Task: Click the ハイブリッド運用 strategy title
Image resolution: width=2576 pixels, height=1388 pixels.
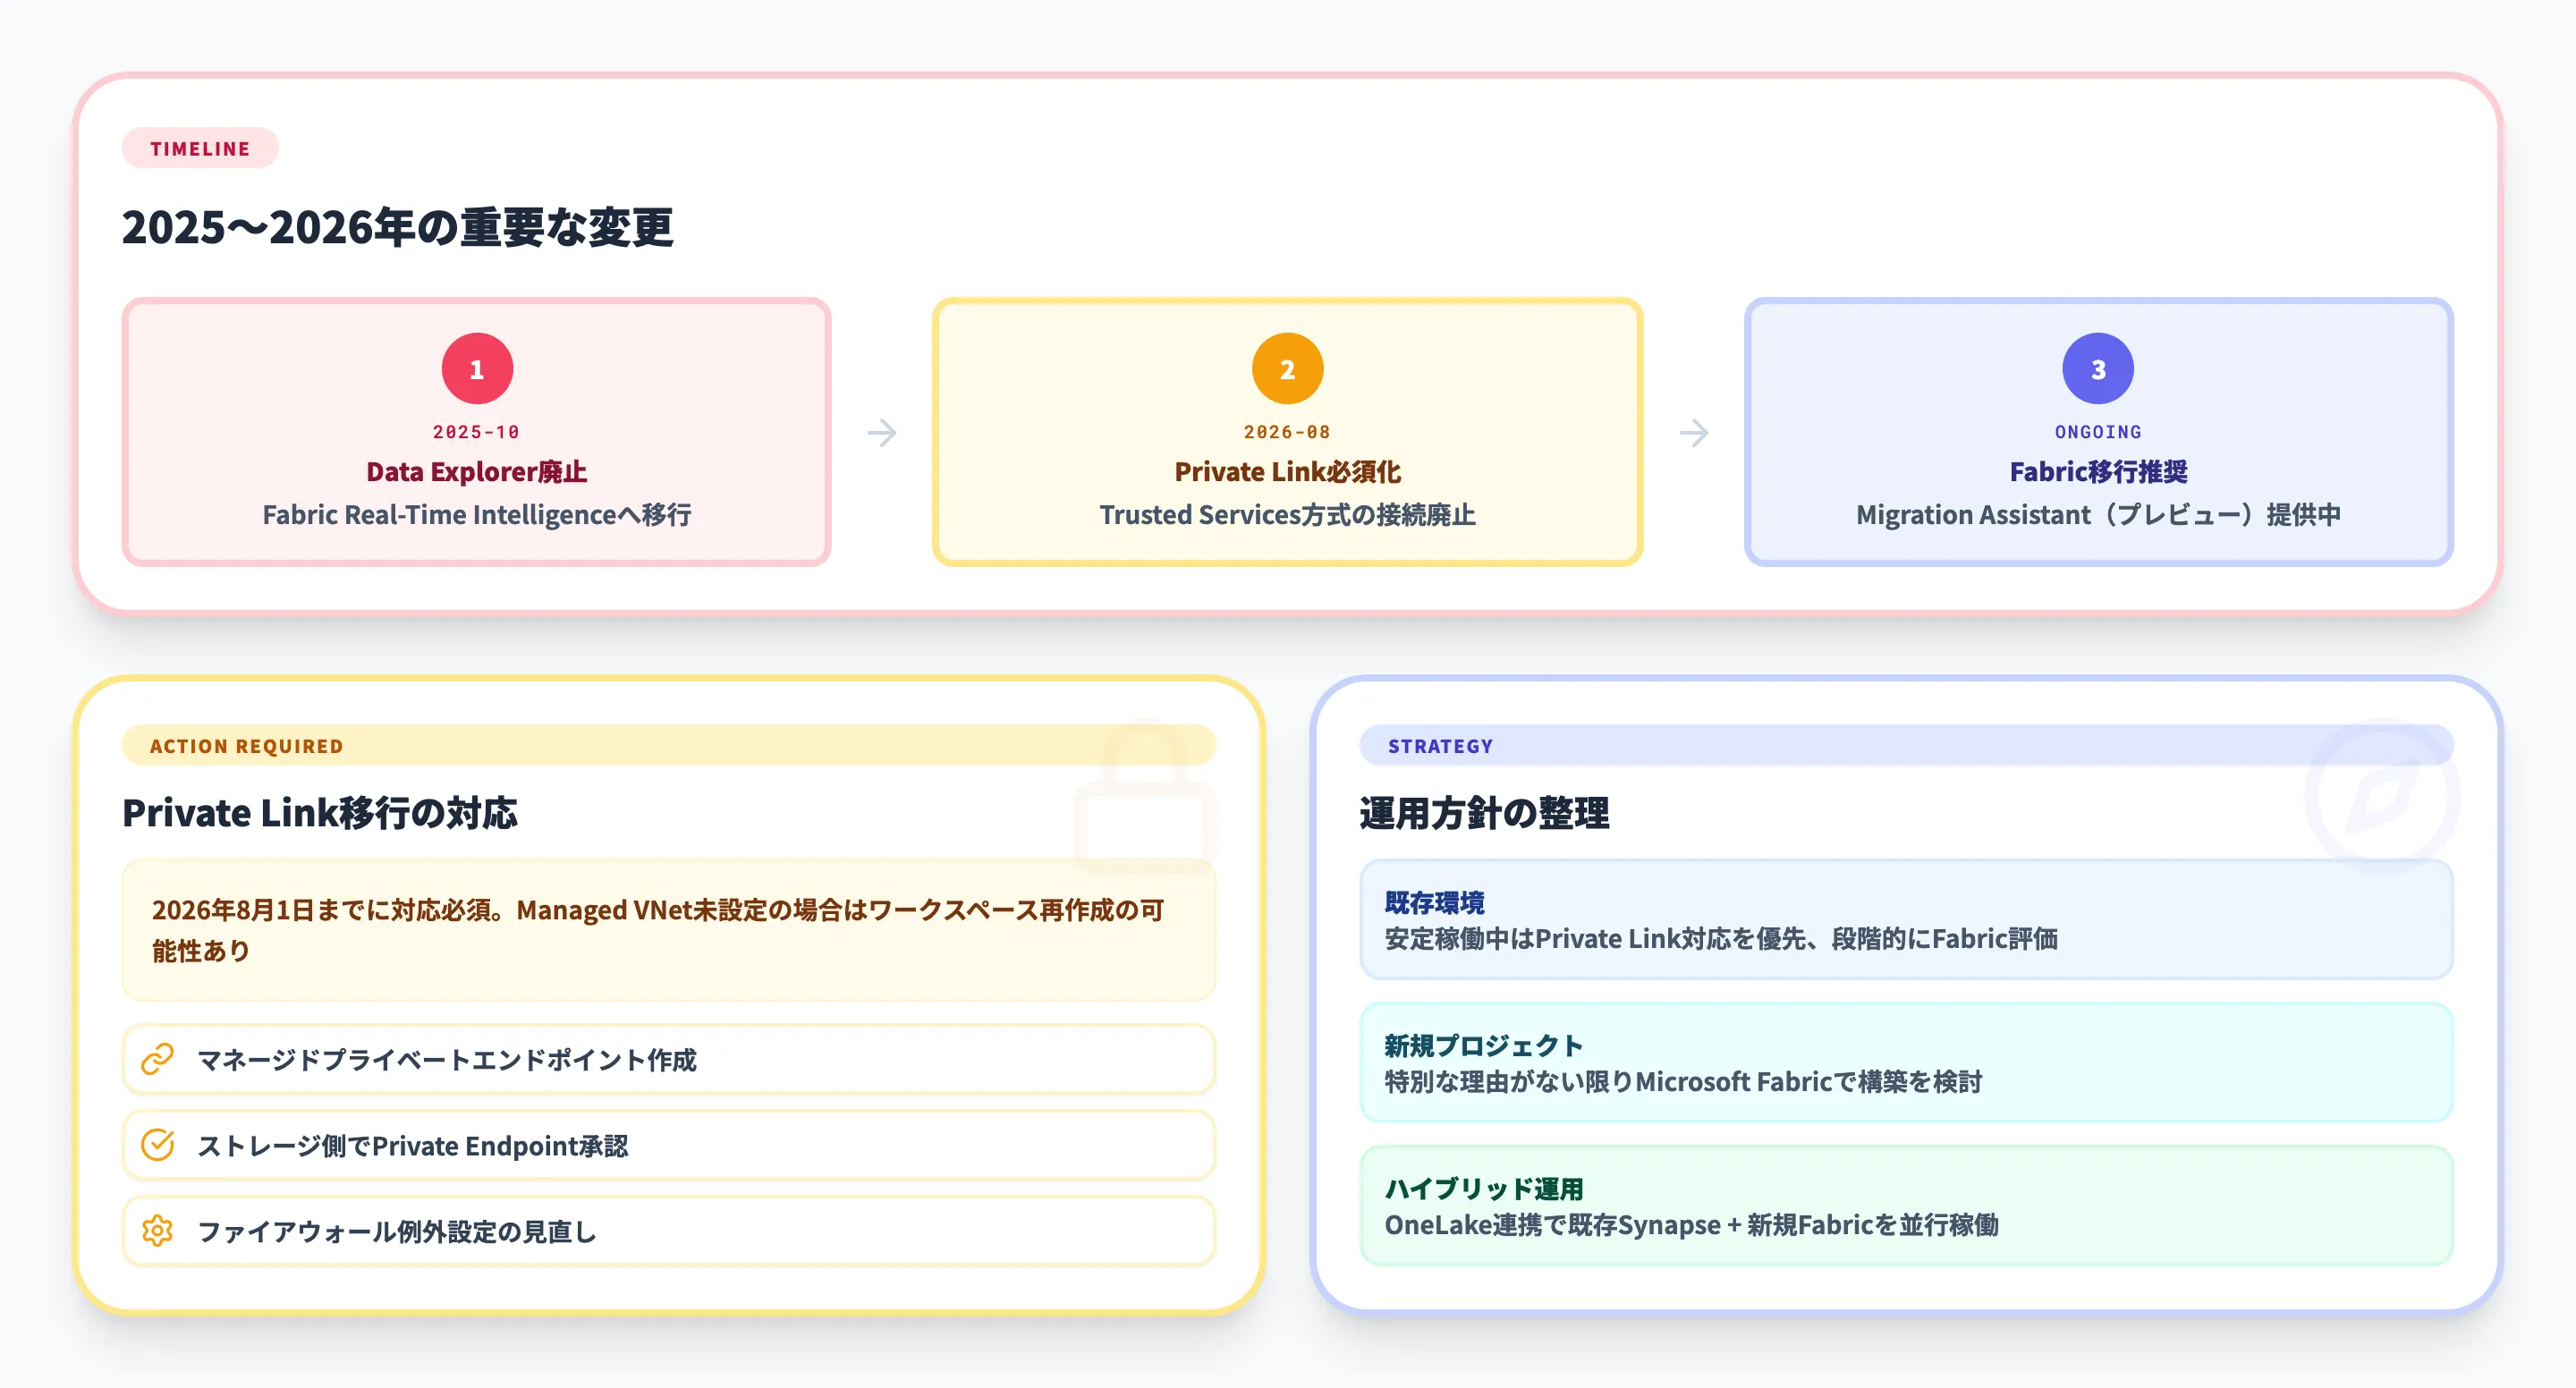Action: 1484,1189
